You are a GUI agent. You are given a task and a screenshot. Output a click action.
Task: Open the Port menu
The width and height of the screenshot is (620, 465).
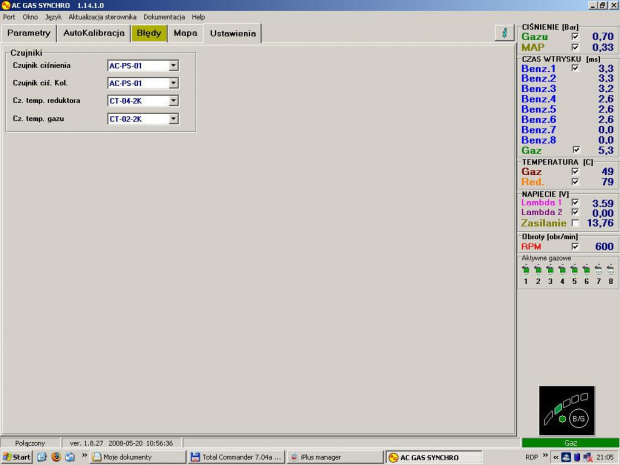pos(9,17)
